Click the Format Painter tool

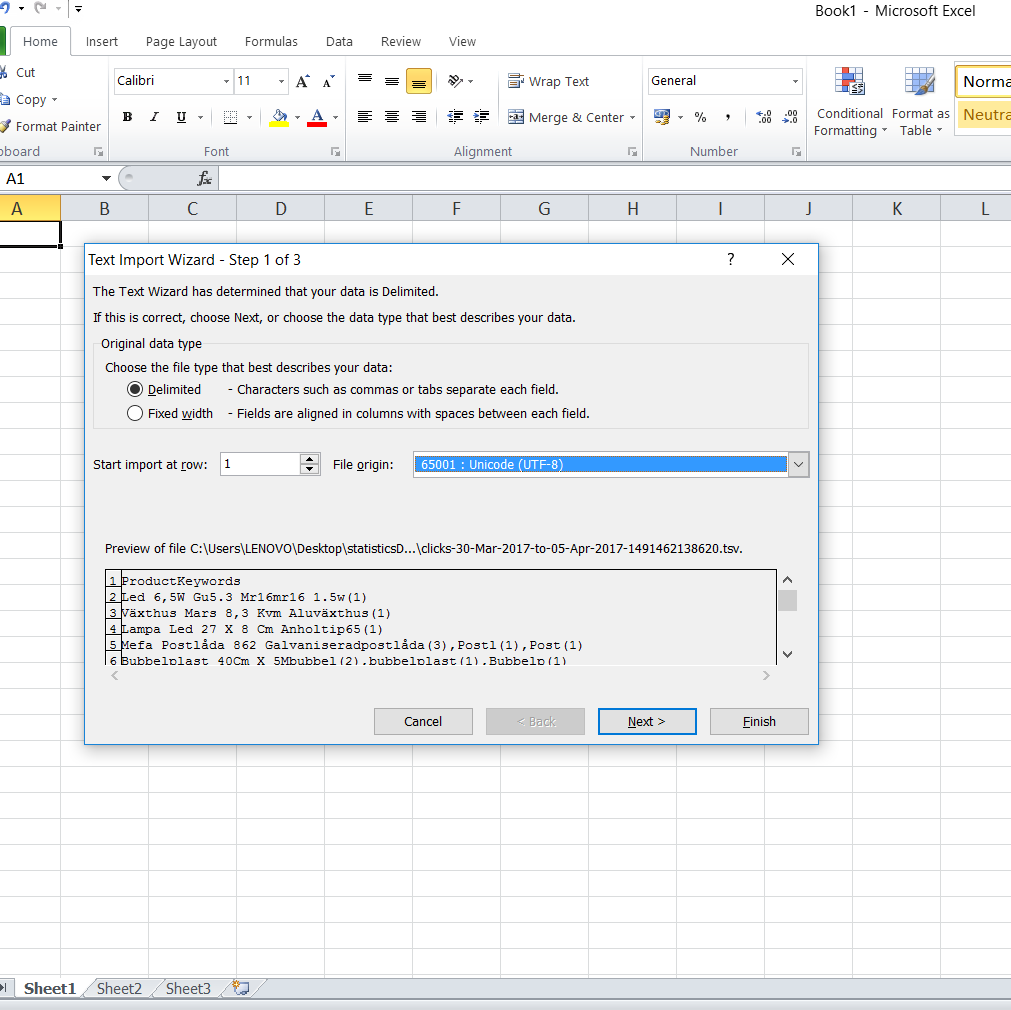click(x=52, y=126)
